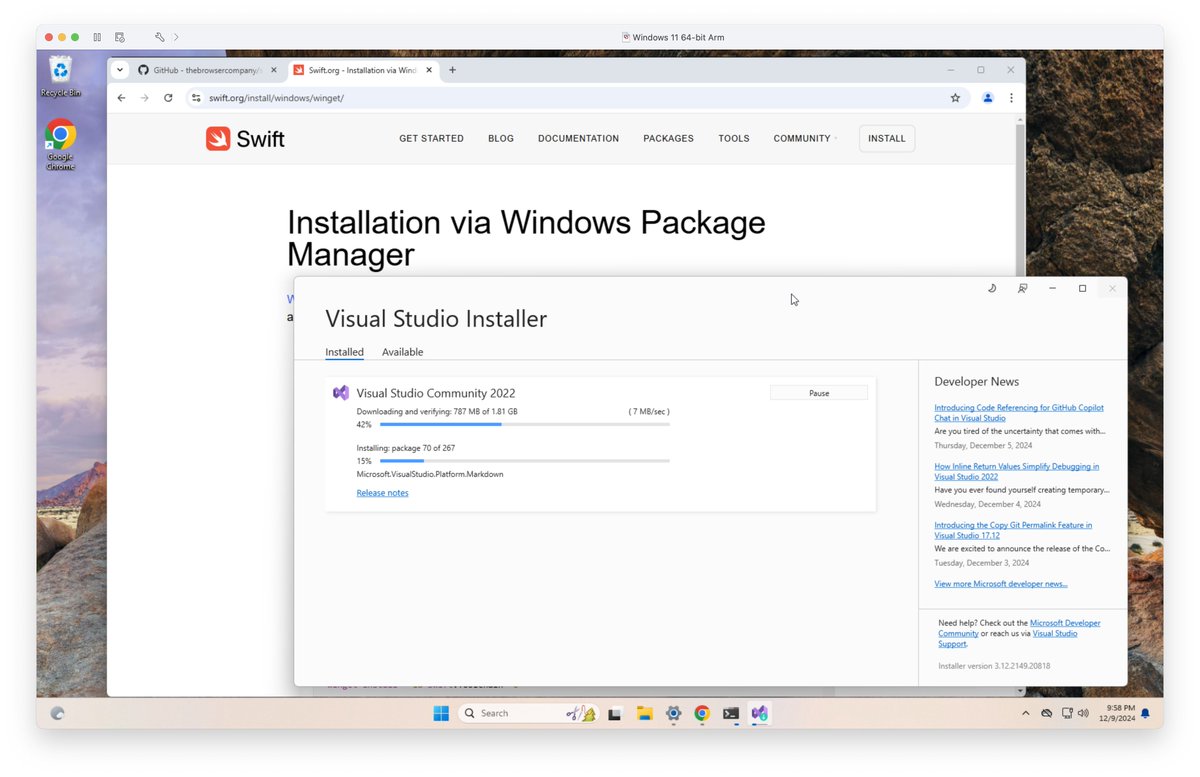Viewport: 1200px width, 777px height.
Task: Toggle dark theme moon icon in Installer
Action: [x=992, y=288]
